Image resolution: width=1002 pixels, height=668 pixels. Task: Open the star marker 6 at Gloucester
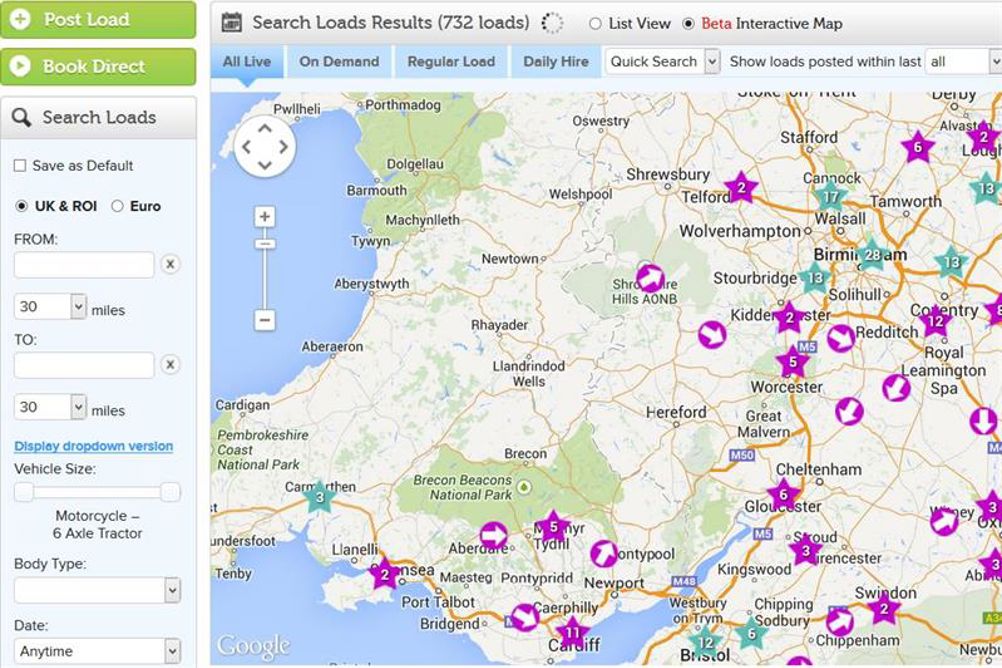783,495
